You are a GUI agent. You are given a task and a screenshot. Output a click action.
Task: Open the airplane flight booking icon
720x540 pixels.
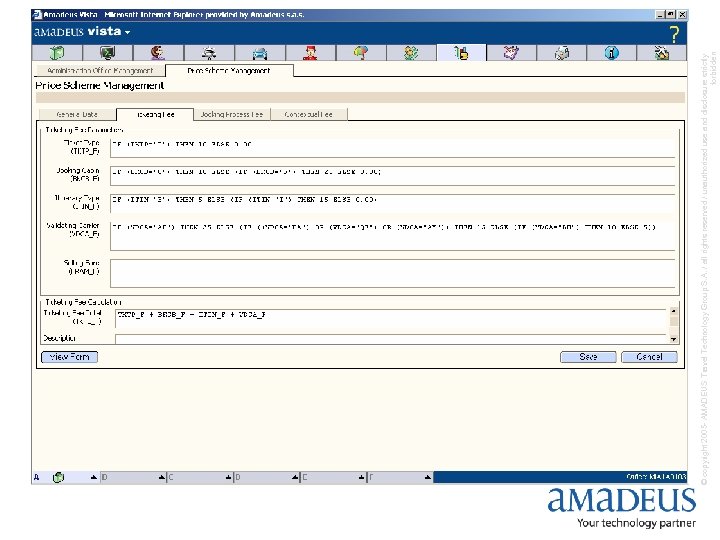pos(209,53)
